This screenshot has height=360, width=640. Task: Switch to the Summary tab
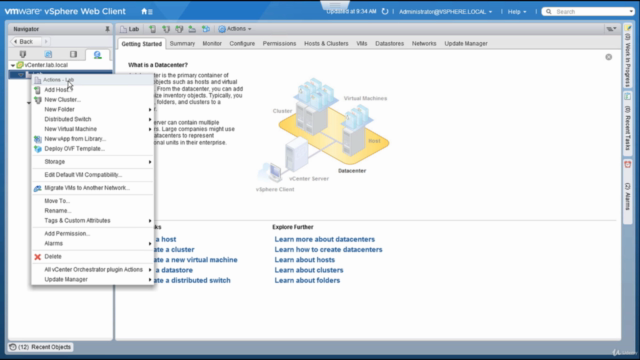(x=182, y=43)
